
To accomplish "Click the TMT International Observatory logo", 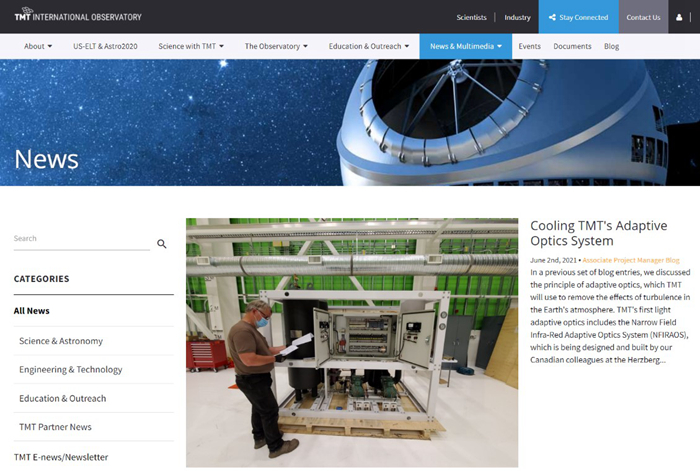I will click(x=78, y=16).
